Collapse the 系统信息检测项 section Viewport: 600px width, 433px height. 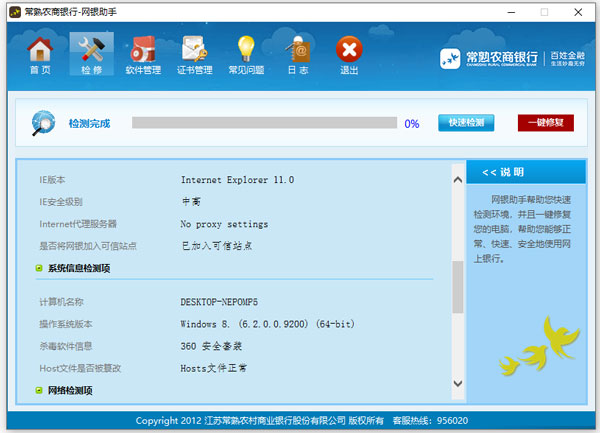pyautogui.click(x=39, y=268)
